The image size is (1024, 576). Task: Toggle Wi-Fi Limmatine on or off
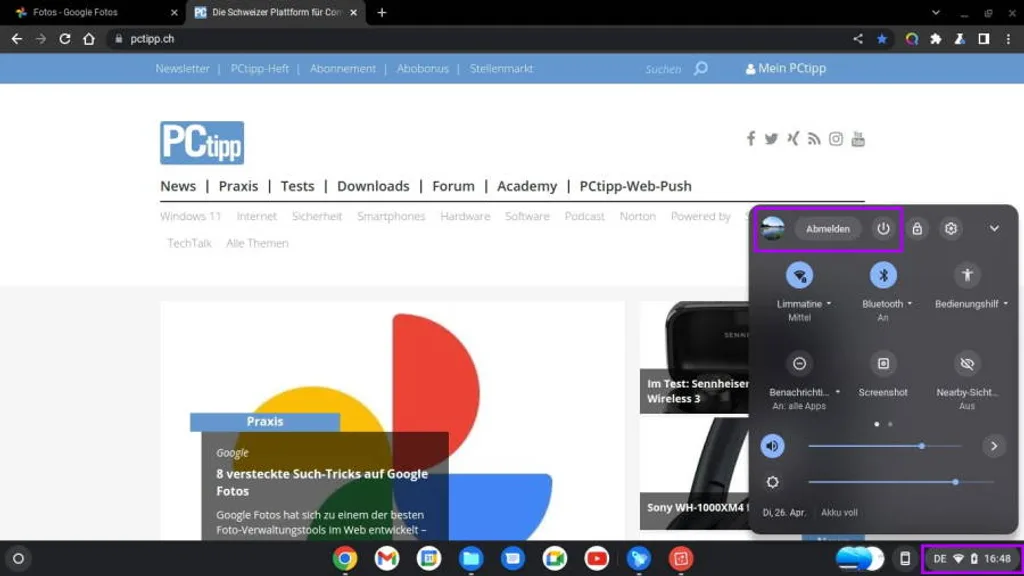click(x=799, y=276)
